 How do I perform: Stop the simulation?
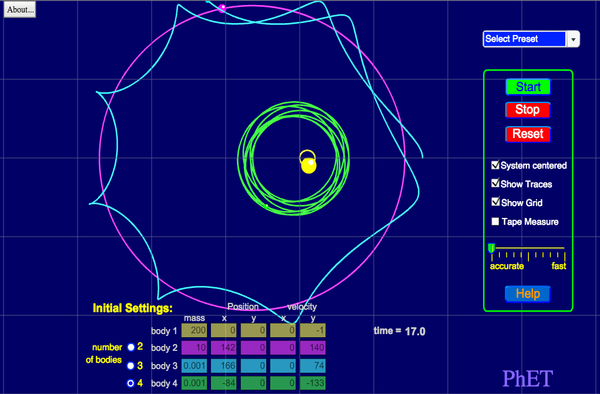tap(528, 110)
